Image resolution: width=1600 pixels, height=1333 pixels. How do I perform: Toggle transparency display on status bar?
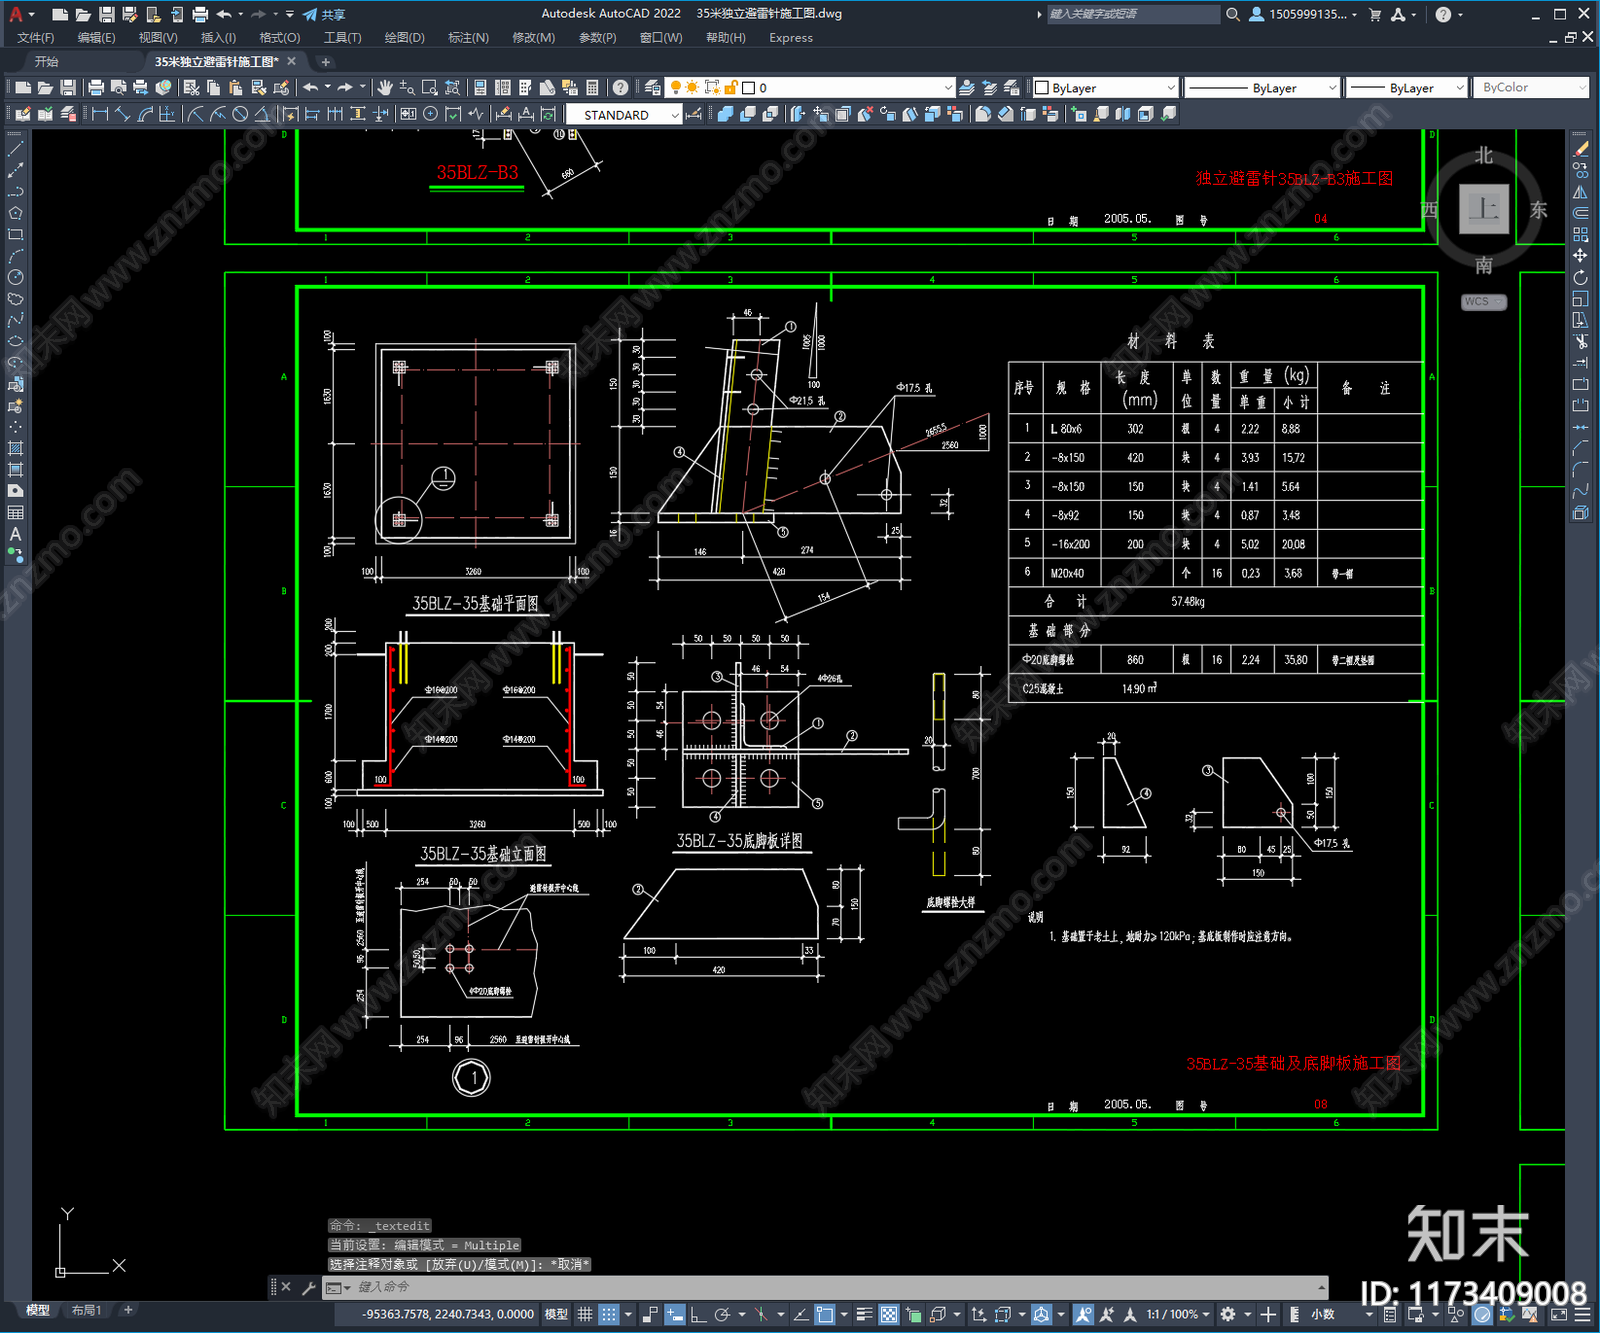coord(888,1314)
